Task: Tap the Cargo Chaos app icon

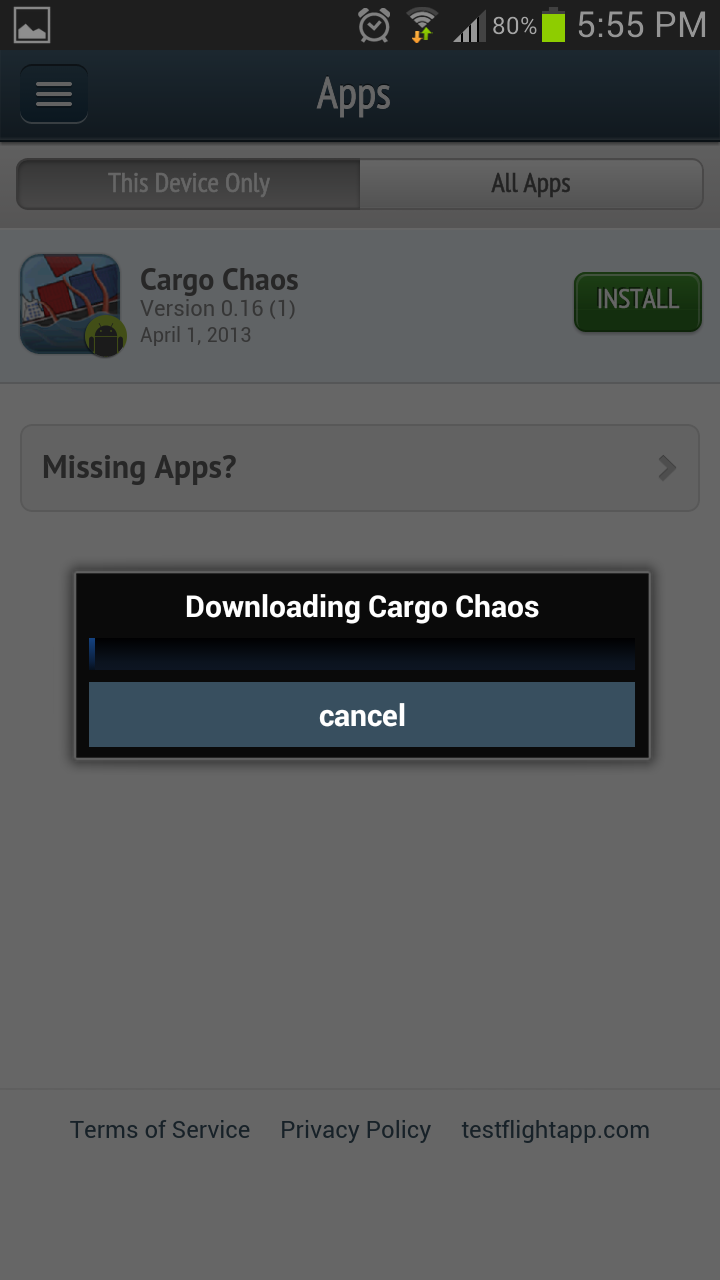Action: (x=70, y=304)
